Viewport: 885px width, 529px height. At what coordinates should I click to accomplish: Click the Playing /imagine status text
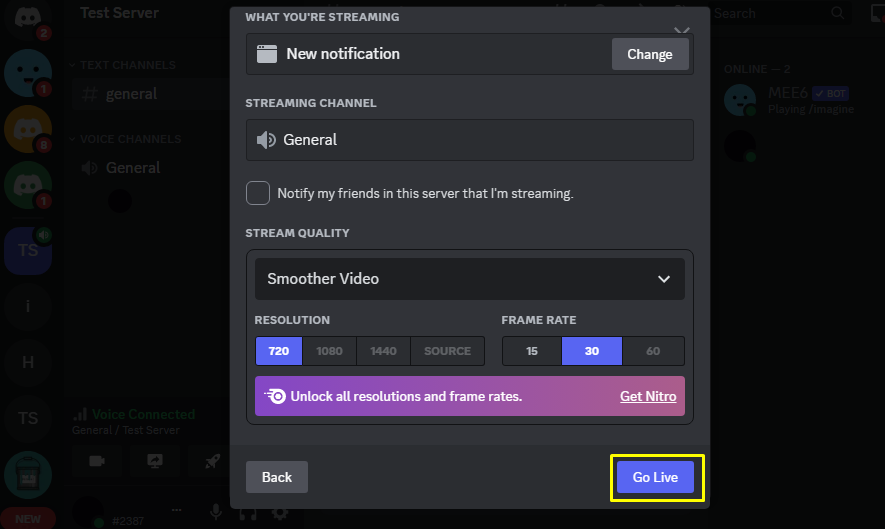[810, 109]
